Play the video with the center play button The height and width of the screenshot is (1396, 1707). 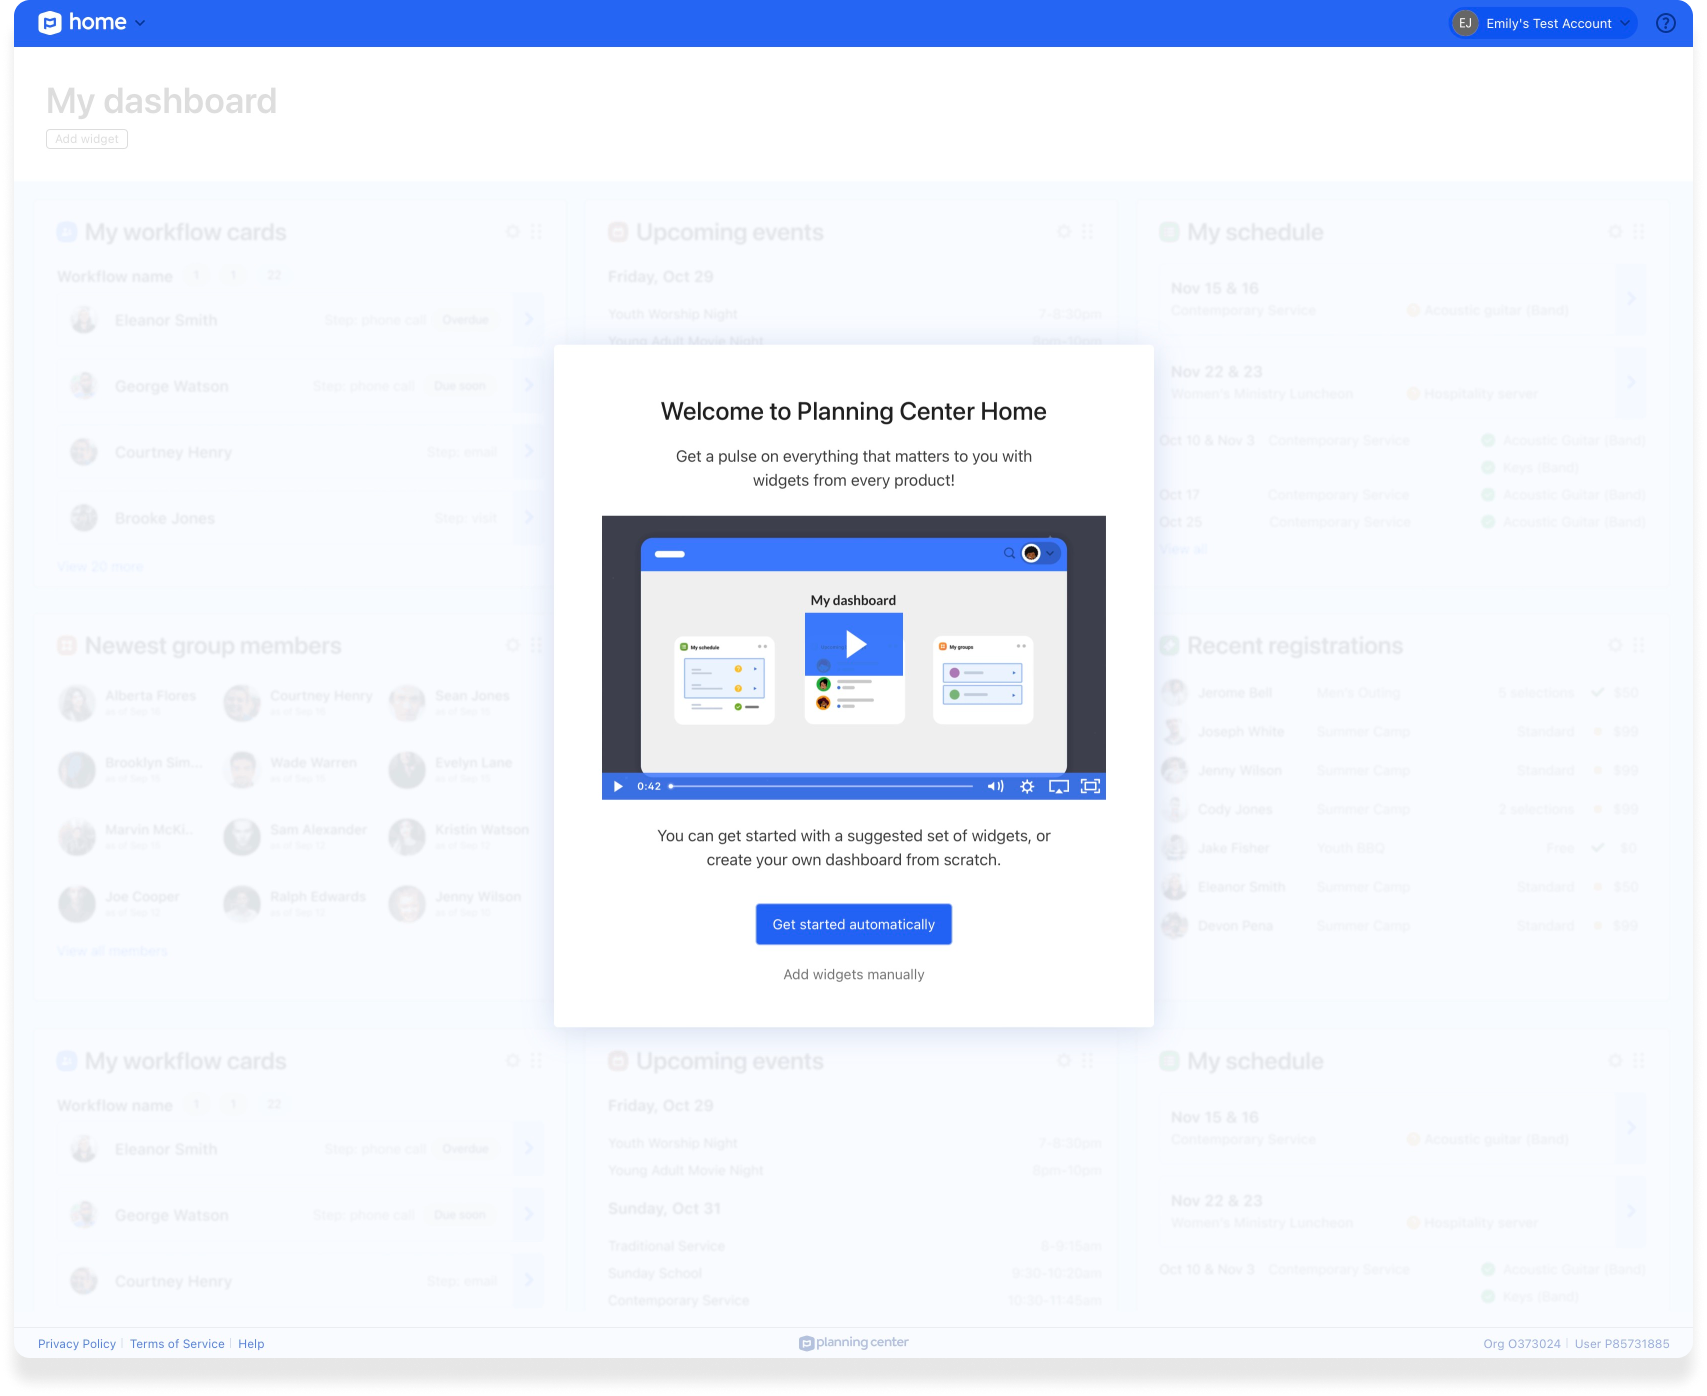[854, 644]
